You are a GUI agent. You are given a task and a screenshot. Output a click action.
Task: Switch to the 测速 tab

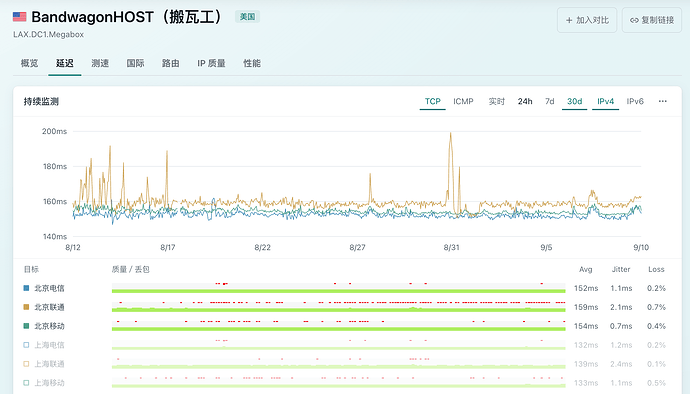tap(100, 63)
